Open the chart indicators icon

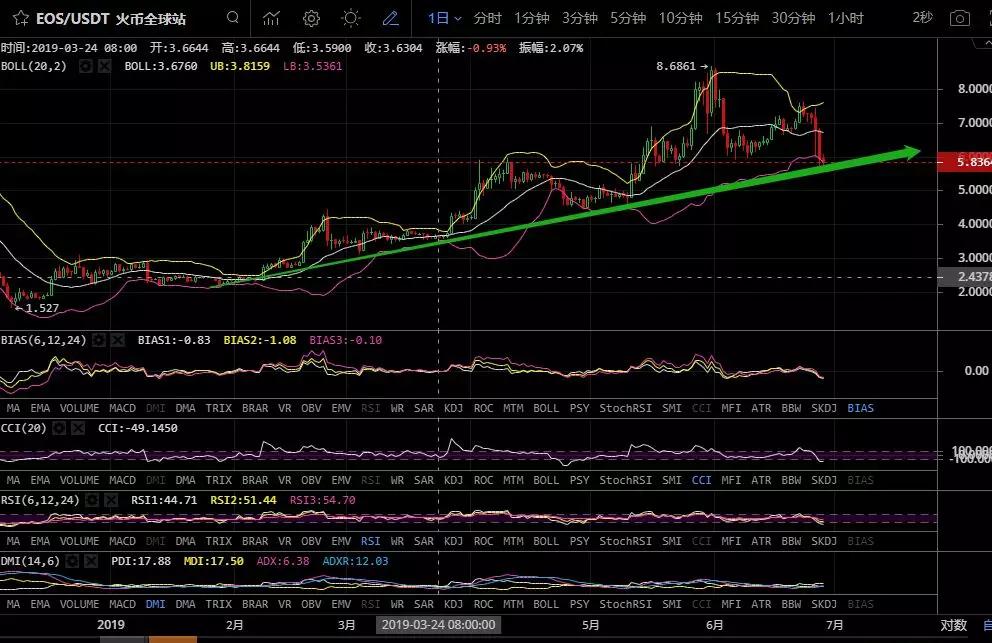271,18
